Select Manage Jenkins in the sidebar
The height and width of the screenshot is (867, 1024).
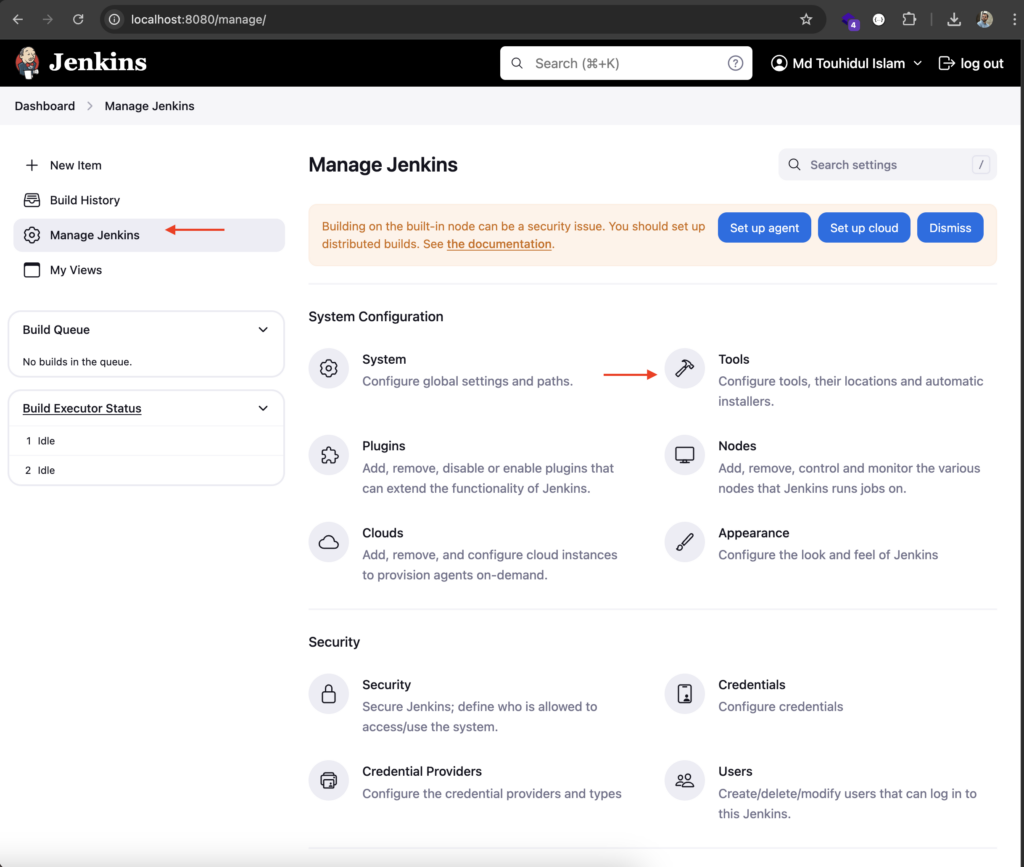pyautogui.click(x=149, y=235)
